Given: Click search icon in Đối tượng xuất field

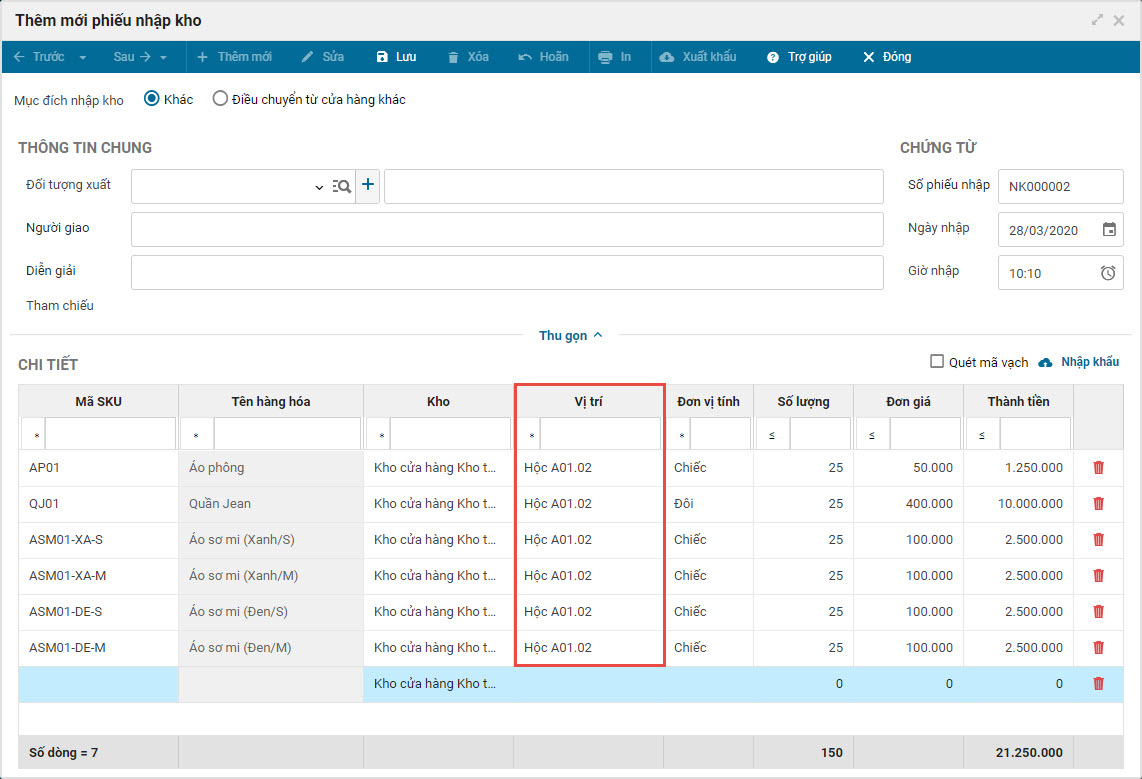Looking at the screenshot, I should tap(342, 186).
